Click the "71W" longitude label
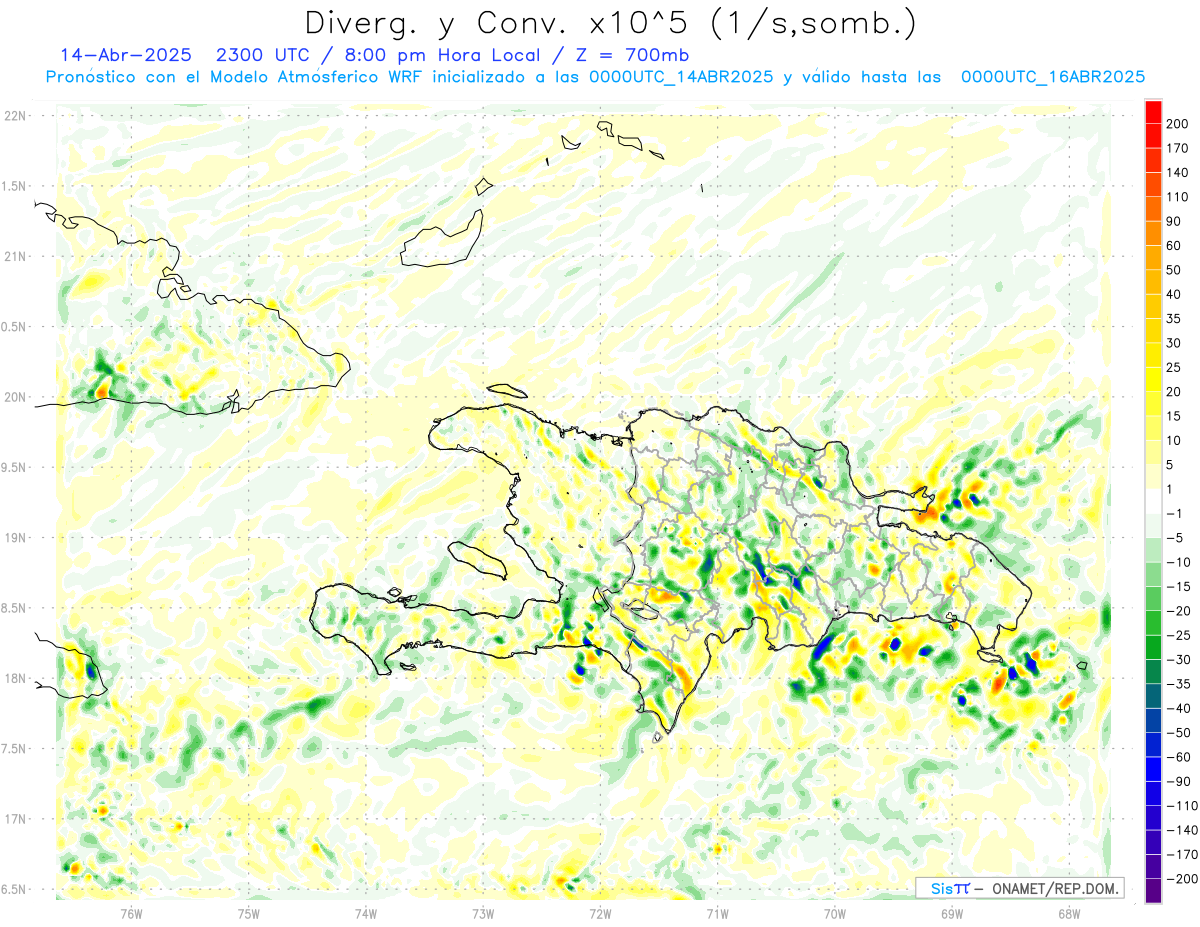 [x=717, y=913]
